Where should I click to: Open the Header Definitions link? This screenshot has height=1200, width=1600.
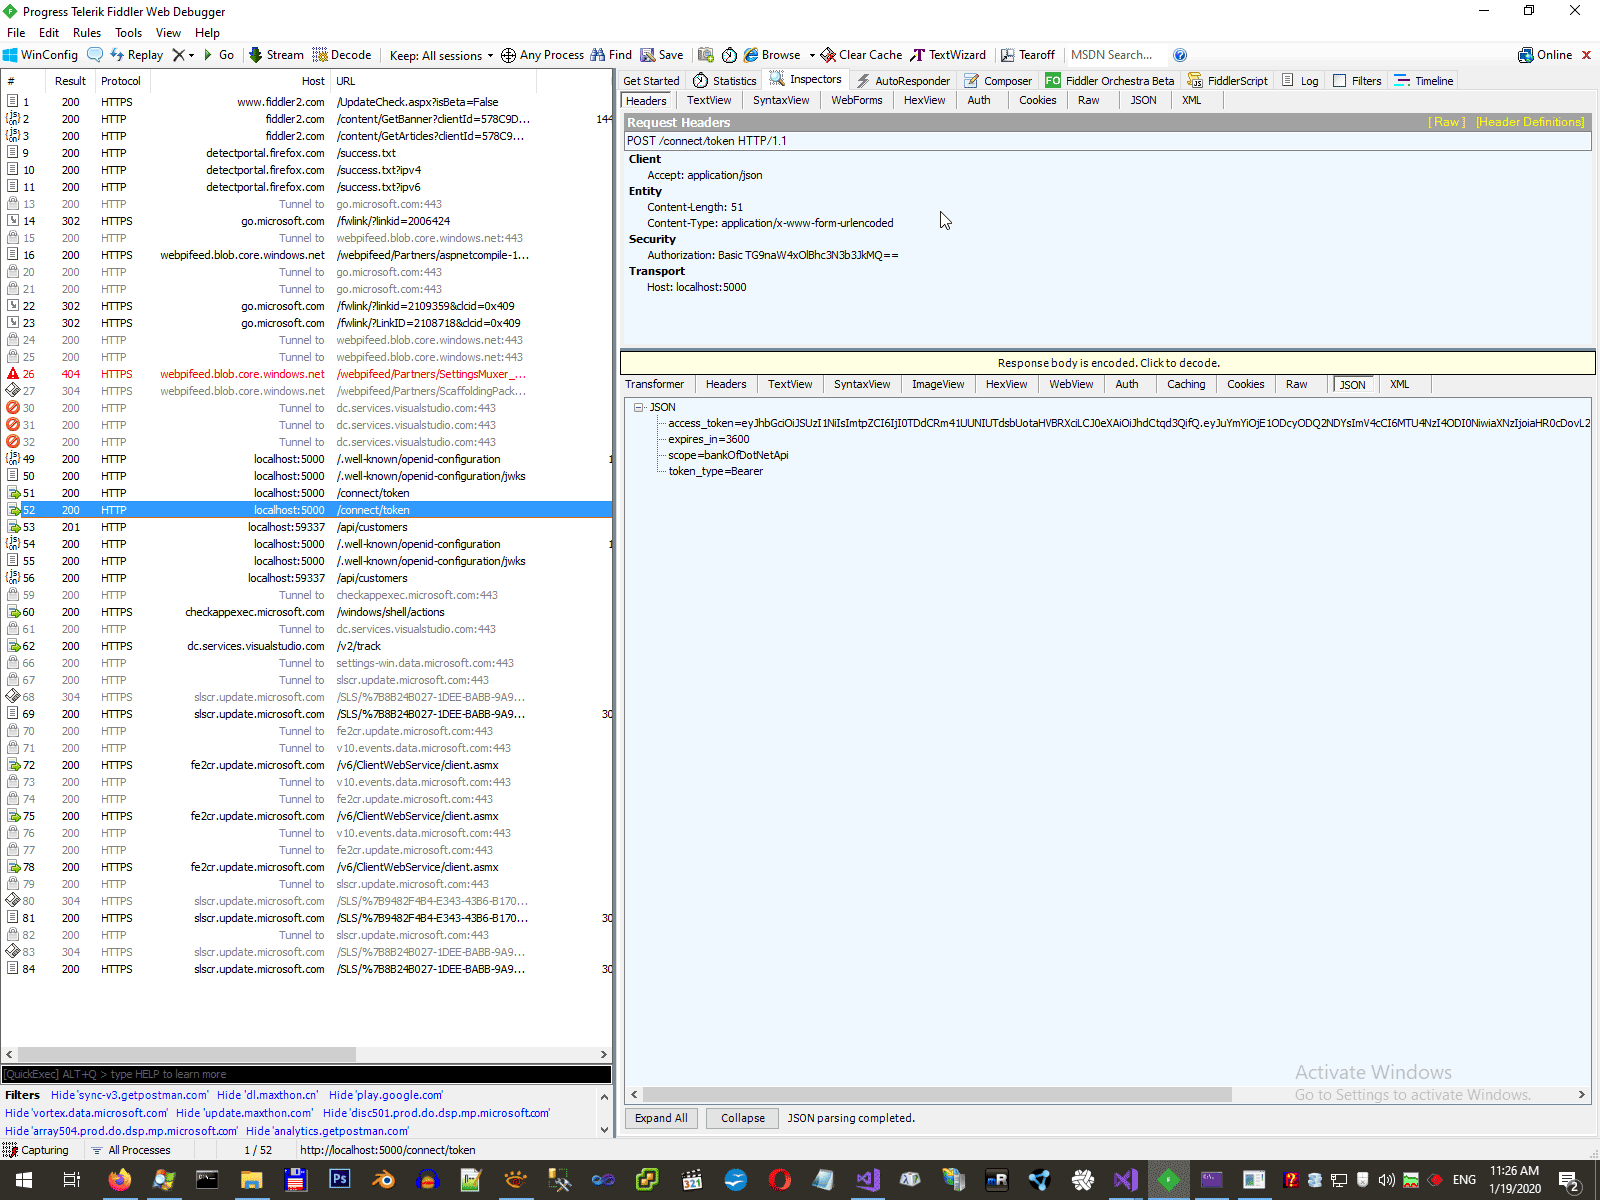coord(1530,122)
